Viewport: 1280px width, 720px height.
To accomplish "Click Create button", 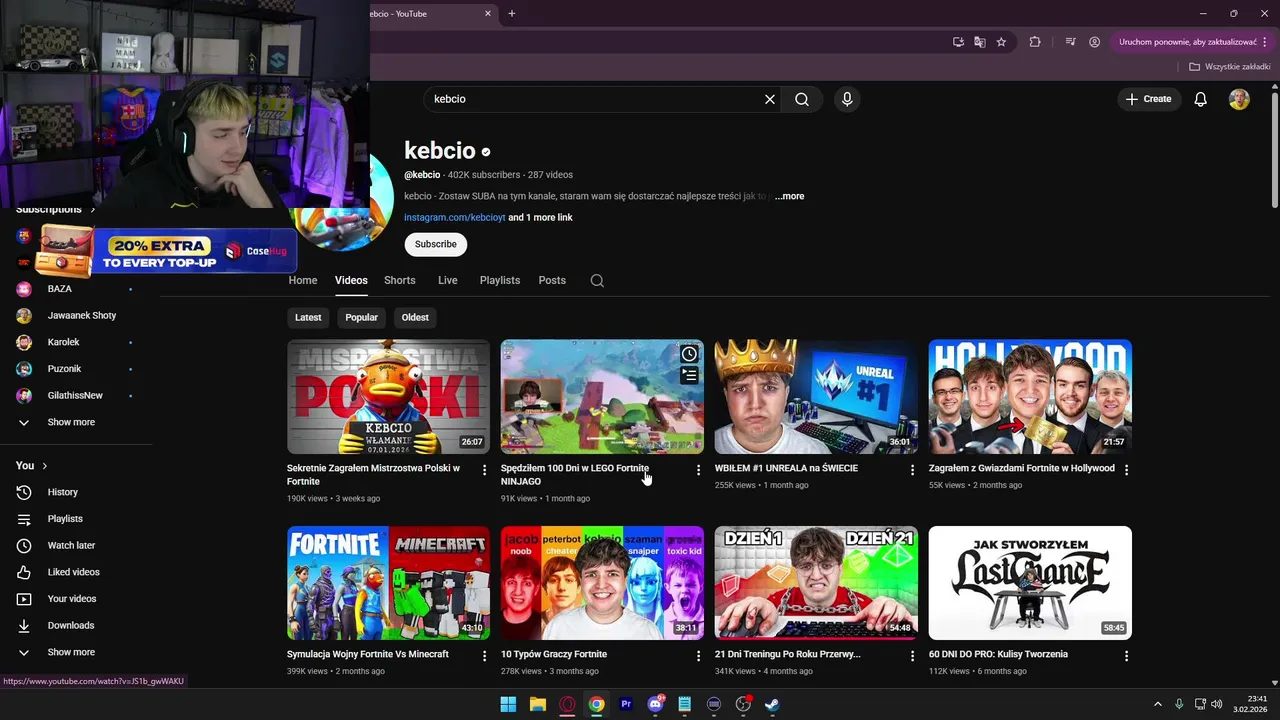I will coord(1148,99).
